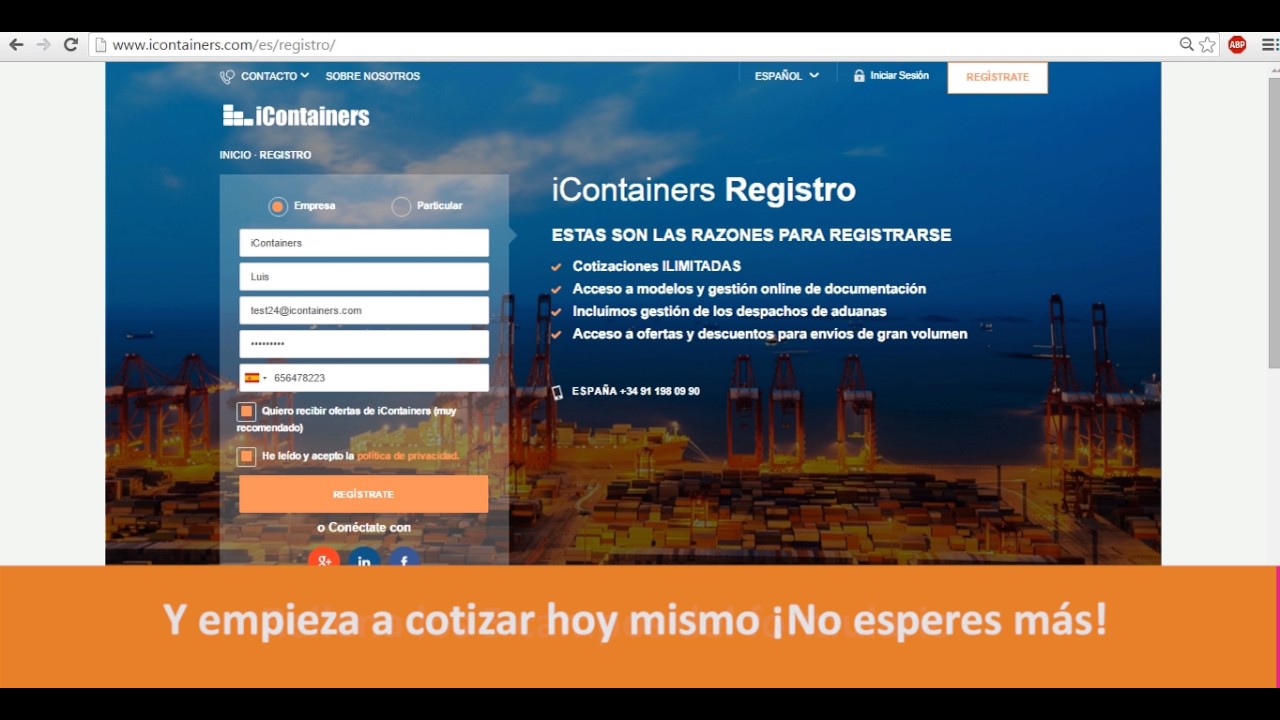Select the Empresa radio option

[x=278, y=207]
